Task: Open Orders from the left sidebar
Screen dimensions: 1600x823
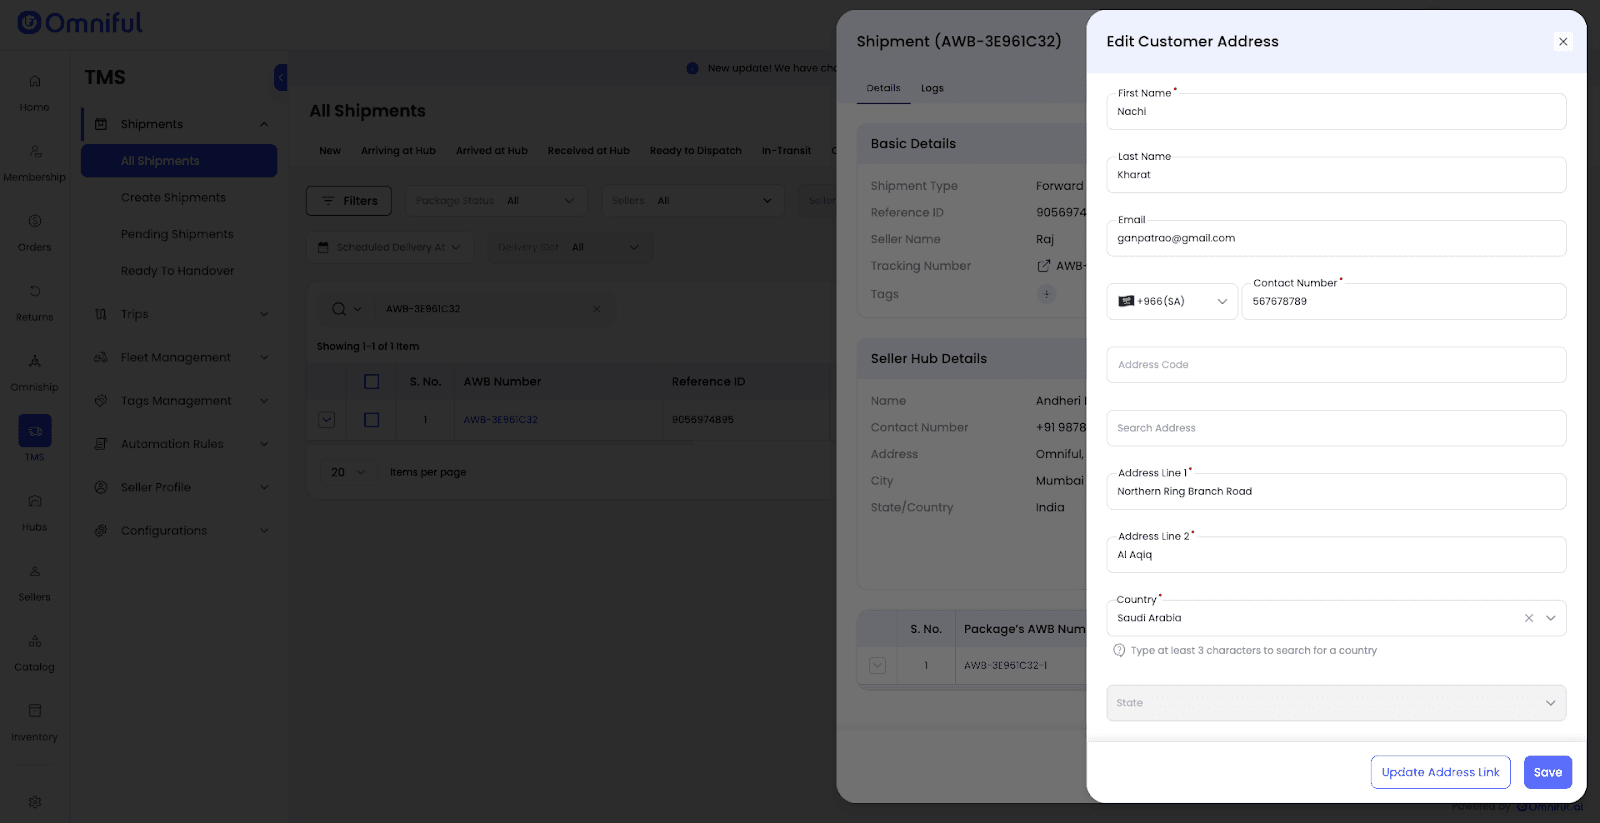Action: tap(35, 222)
